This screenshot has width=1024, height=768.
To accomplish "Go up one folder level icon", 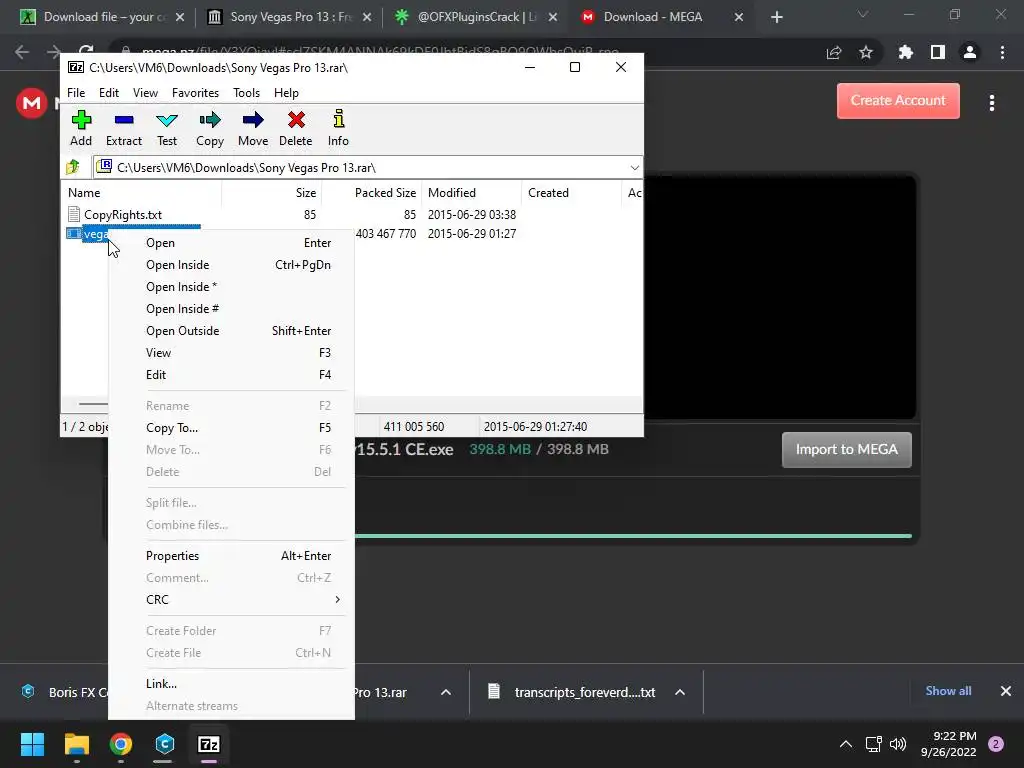I will [72, 167].
